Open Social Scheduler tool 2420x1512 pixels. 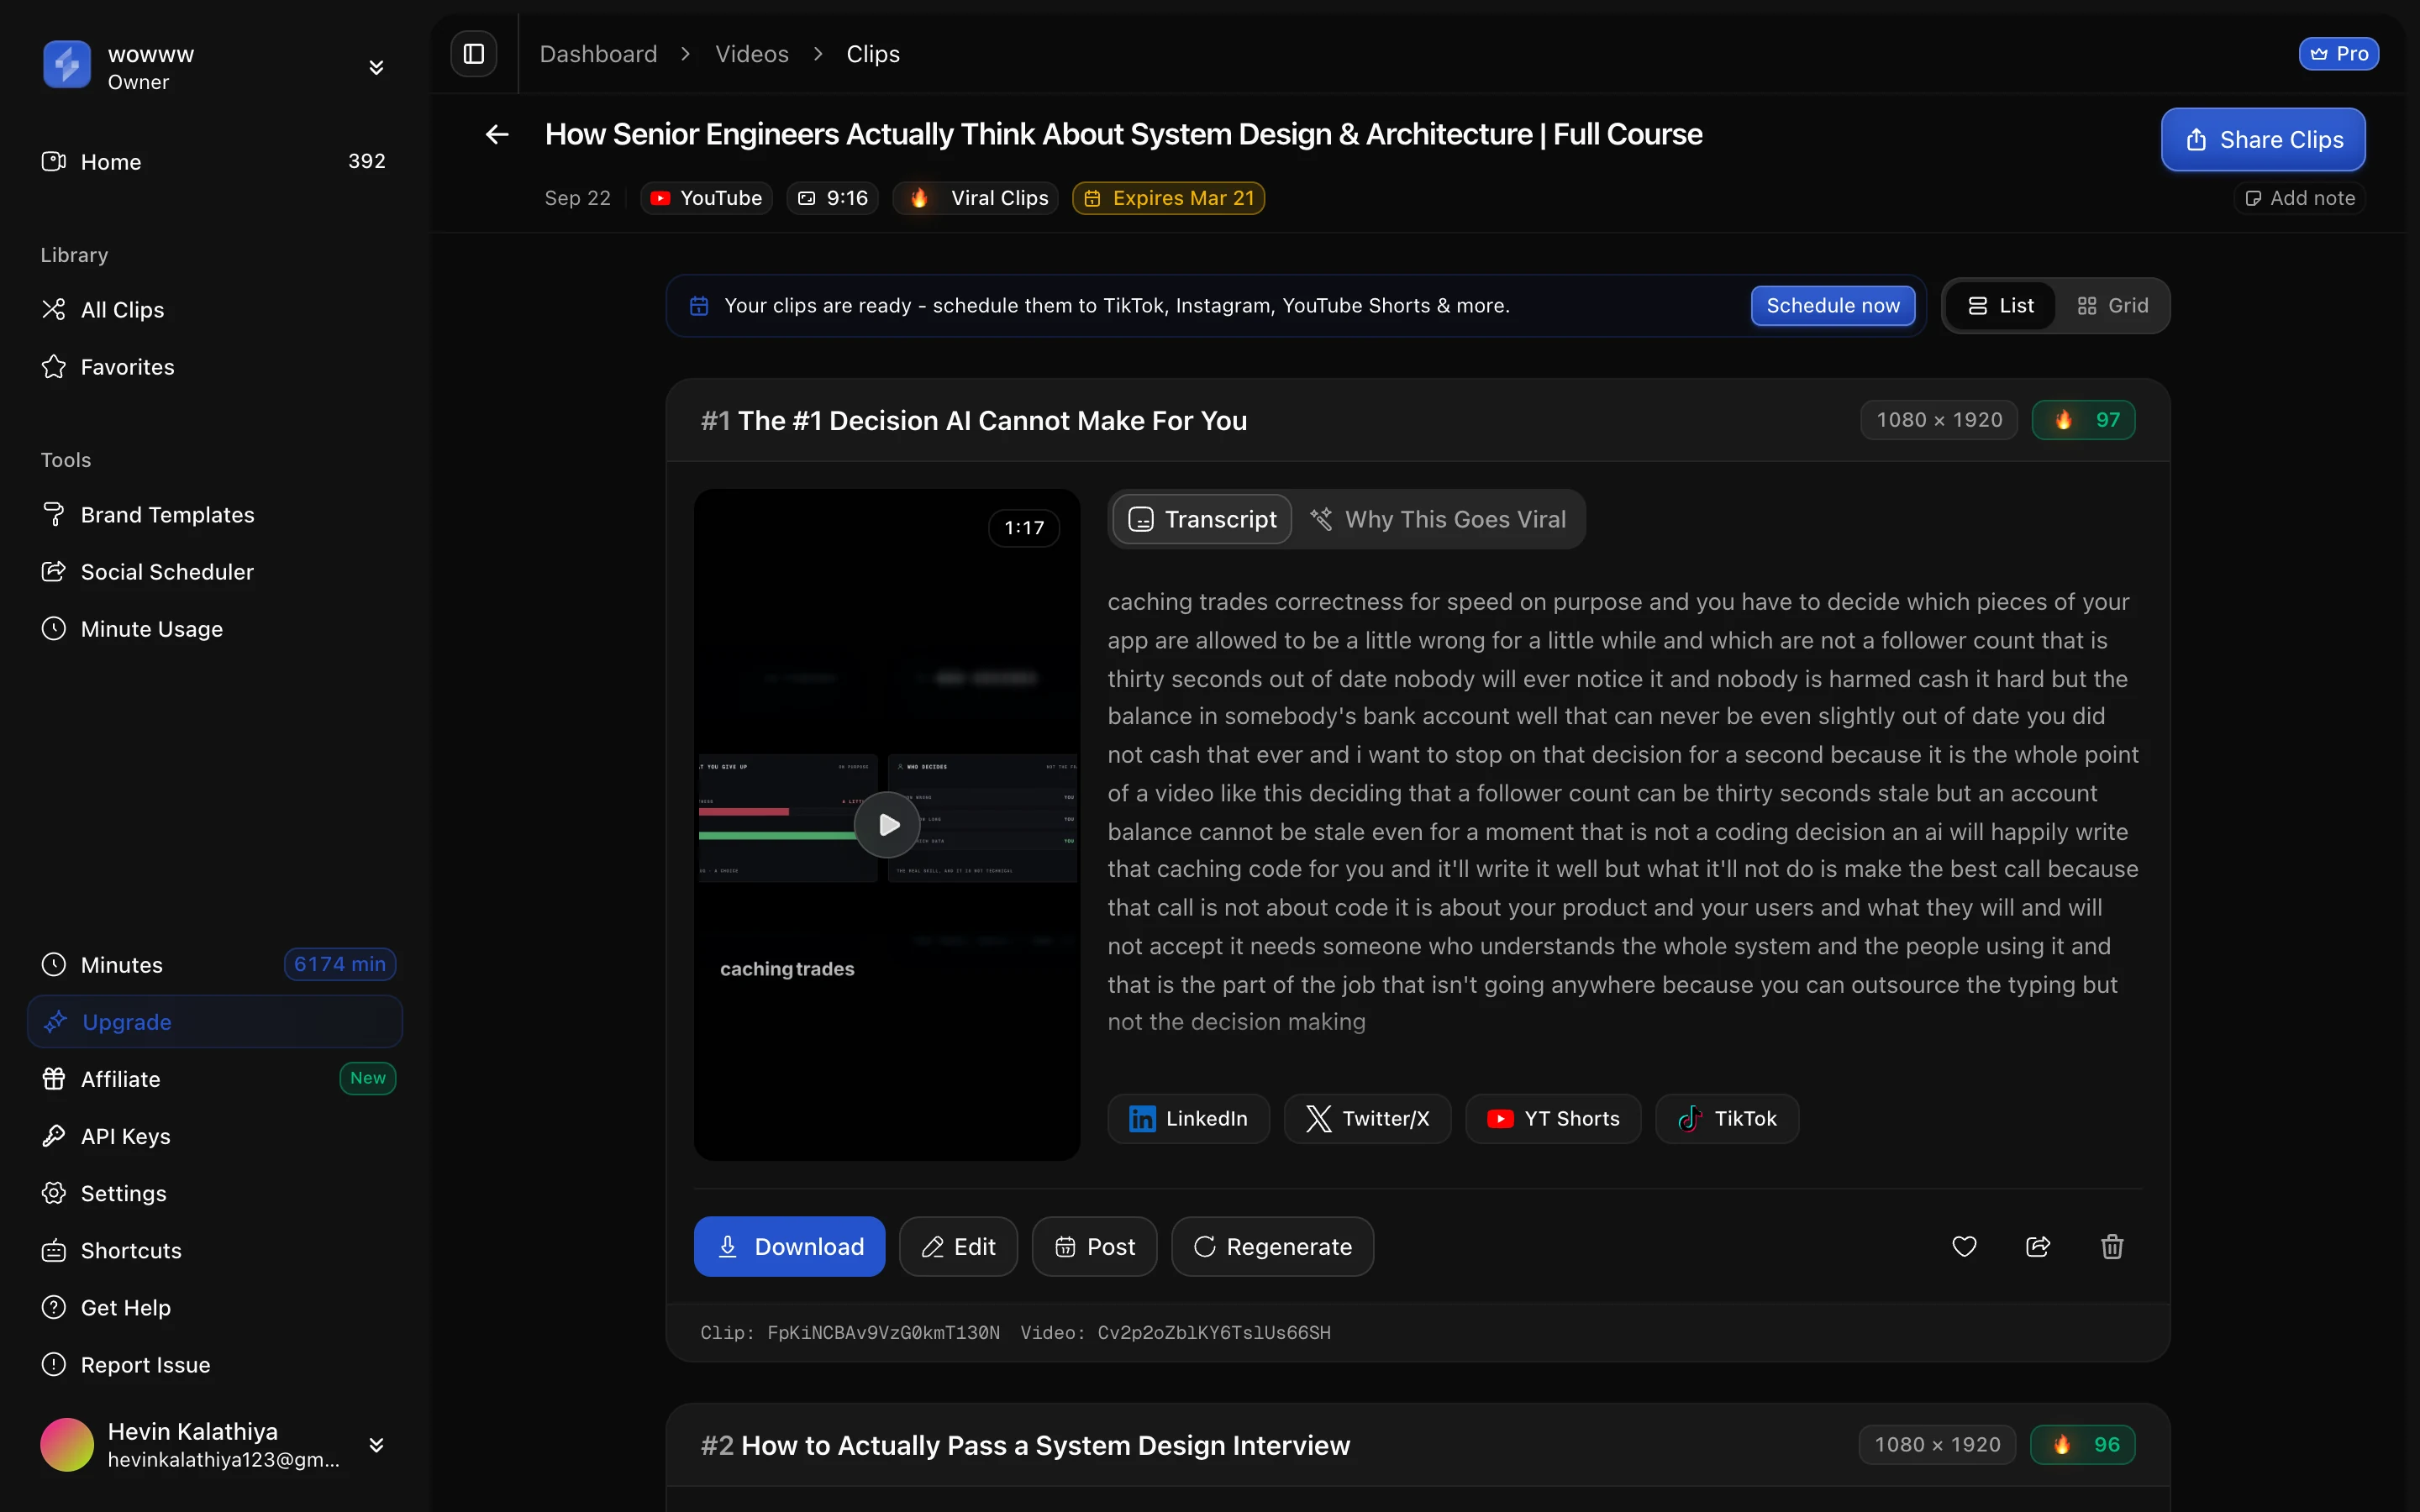click(x=215, y=572)
